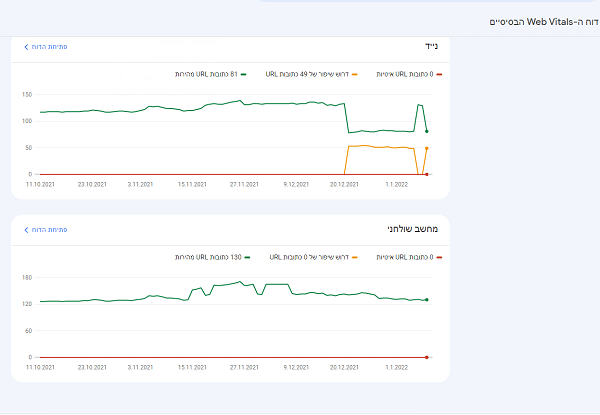Click red color marker in desktop legend

439,257
